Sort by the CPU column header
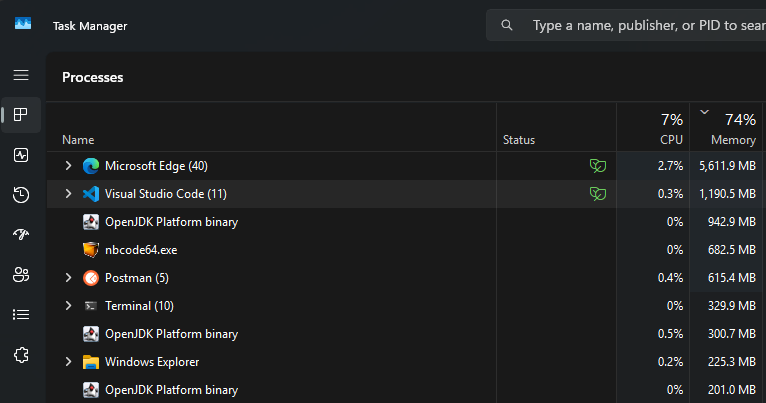766x403 pixels. pos(671,140)
